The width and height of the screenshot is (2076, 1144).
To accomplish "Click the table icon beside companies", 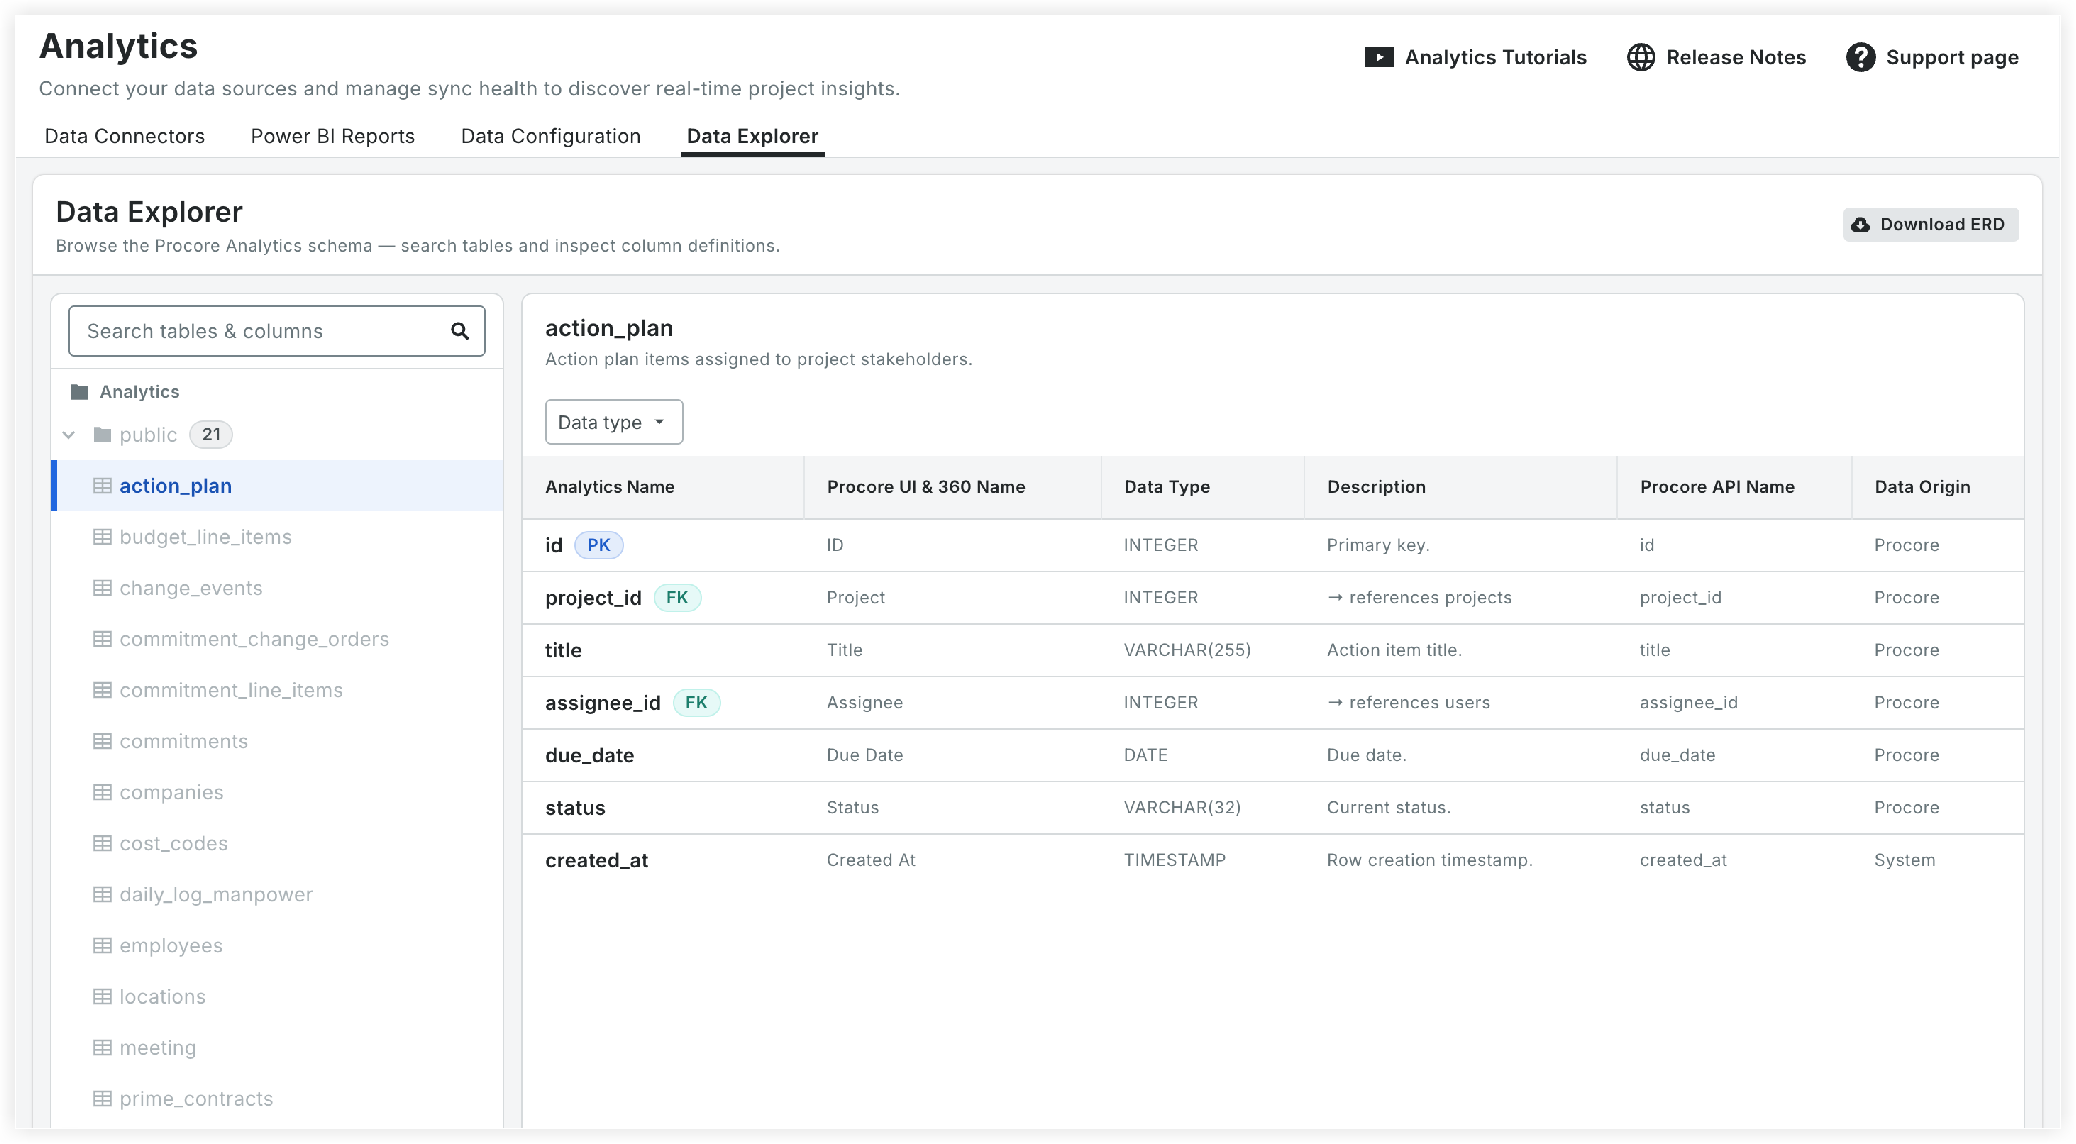I will tap(102, 792).
